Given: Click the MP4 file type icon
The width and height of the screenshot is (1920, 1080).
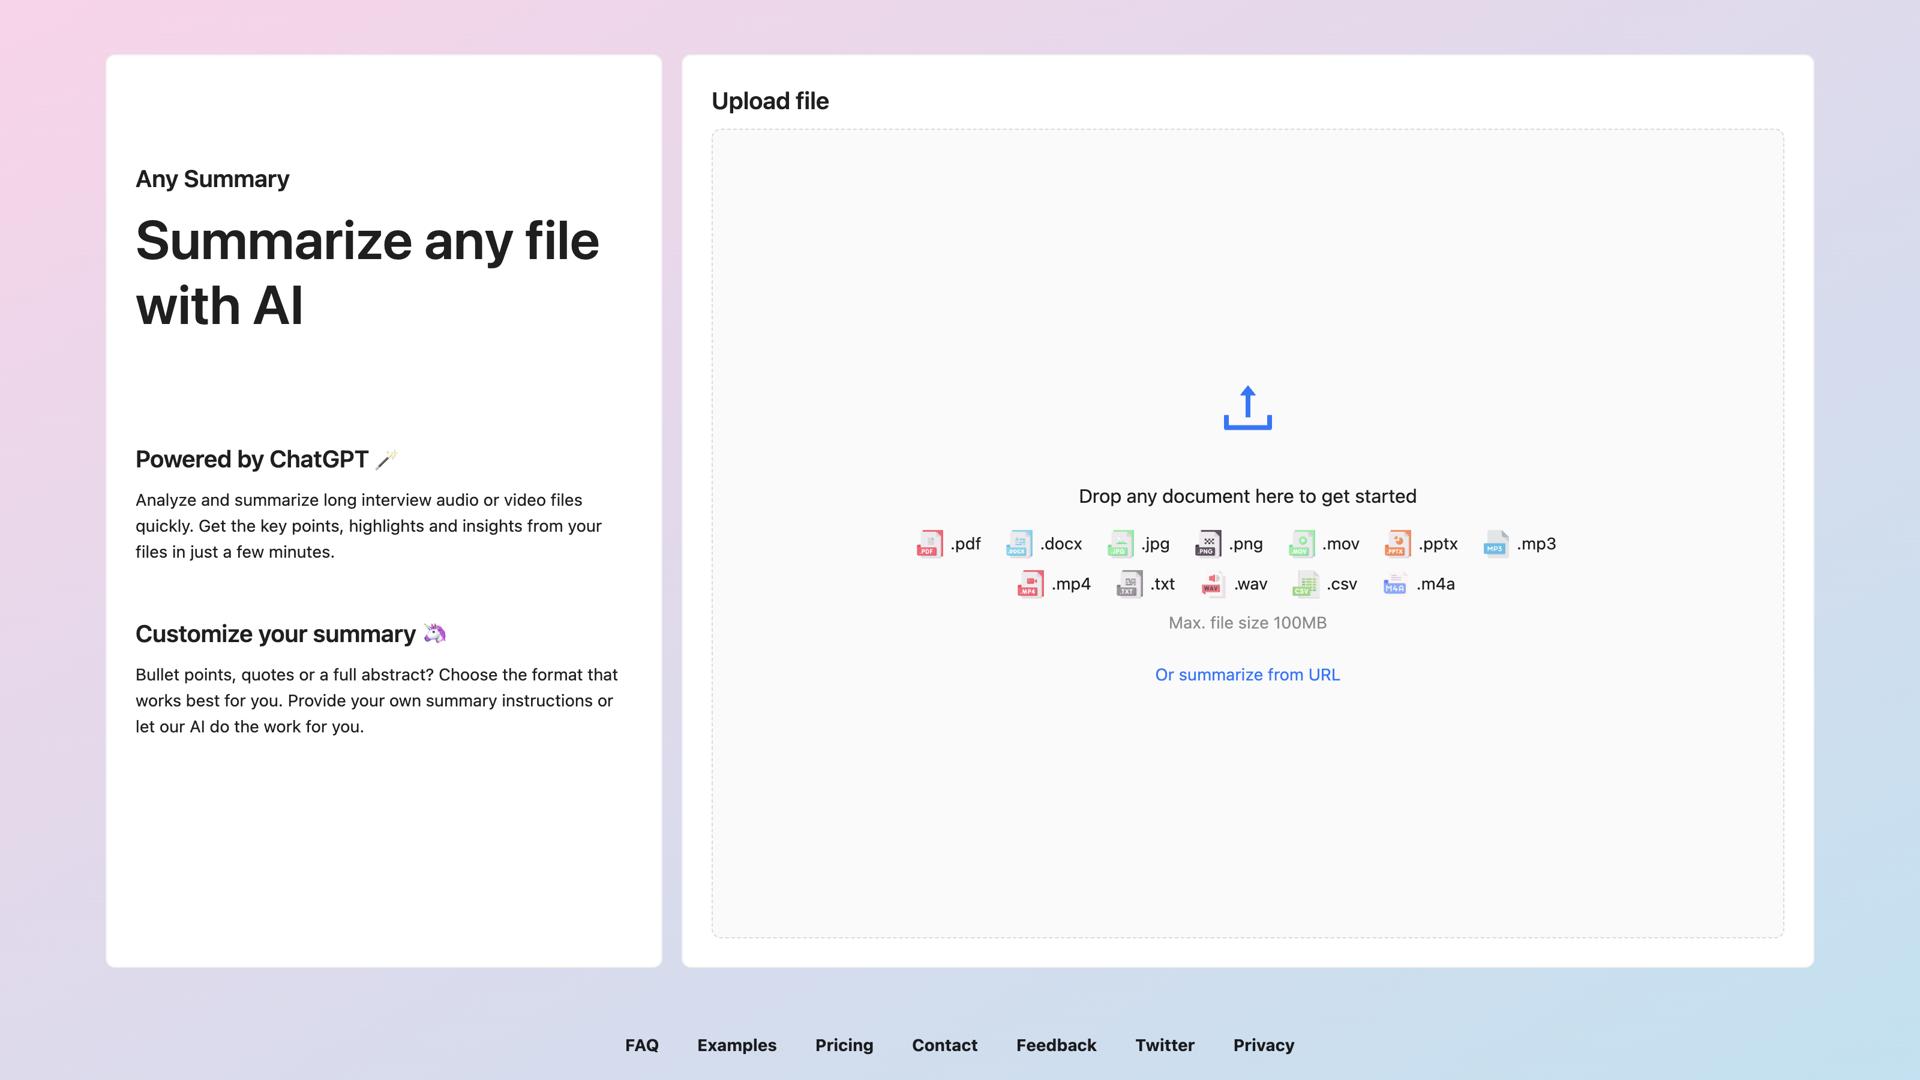Looking at the screenshot, I should pyautogui.click(x=1030, y=584).
